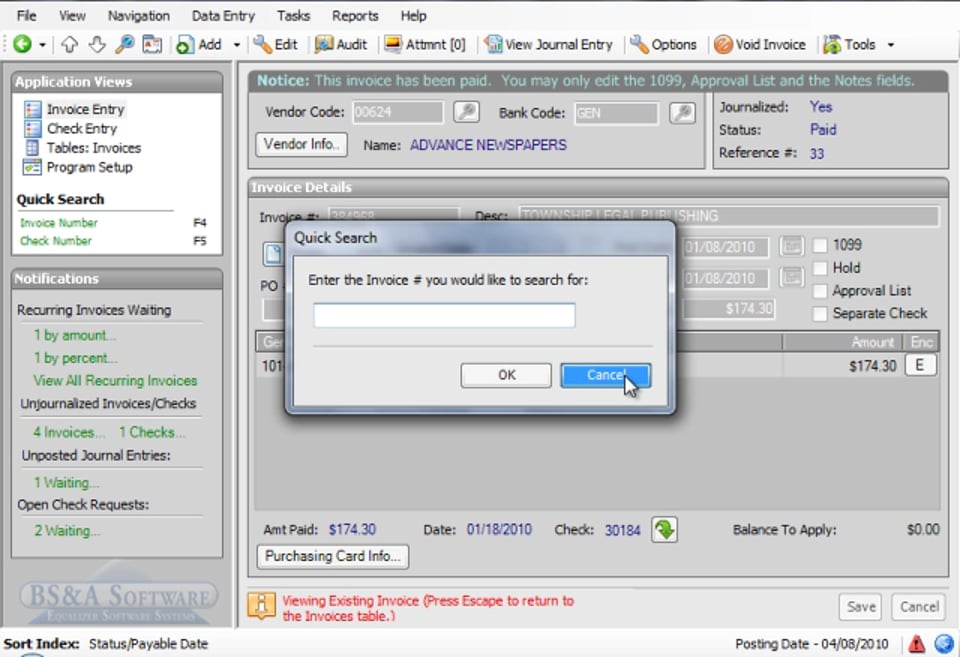Click the Add toolbar button
960x657 pixels.
point(198,44)
